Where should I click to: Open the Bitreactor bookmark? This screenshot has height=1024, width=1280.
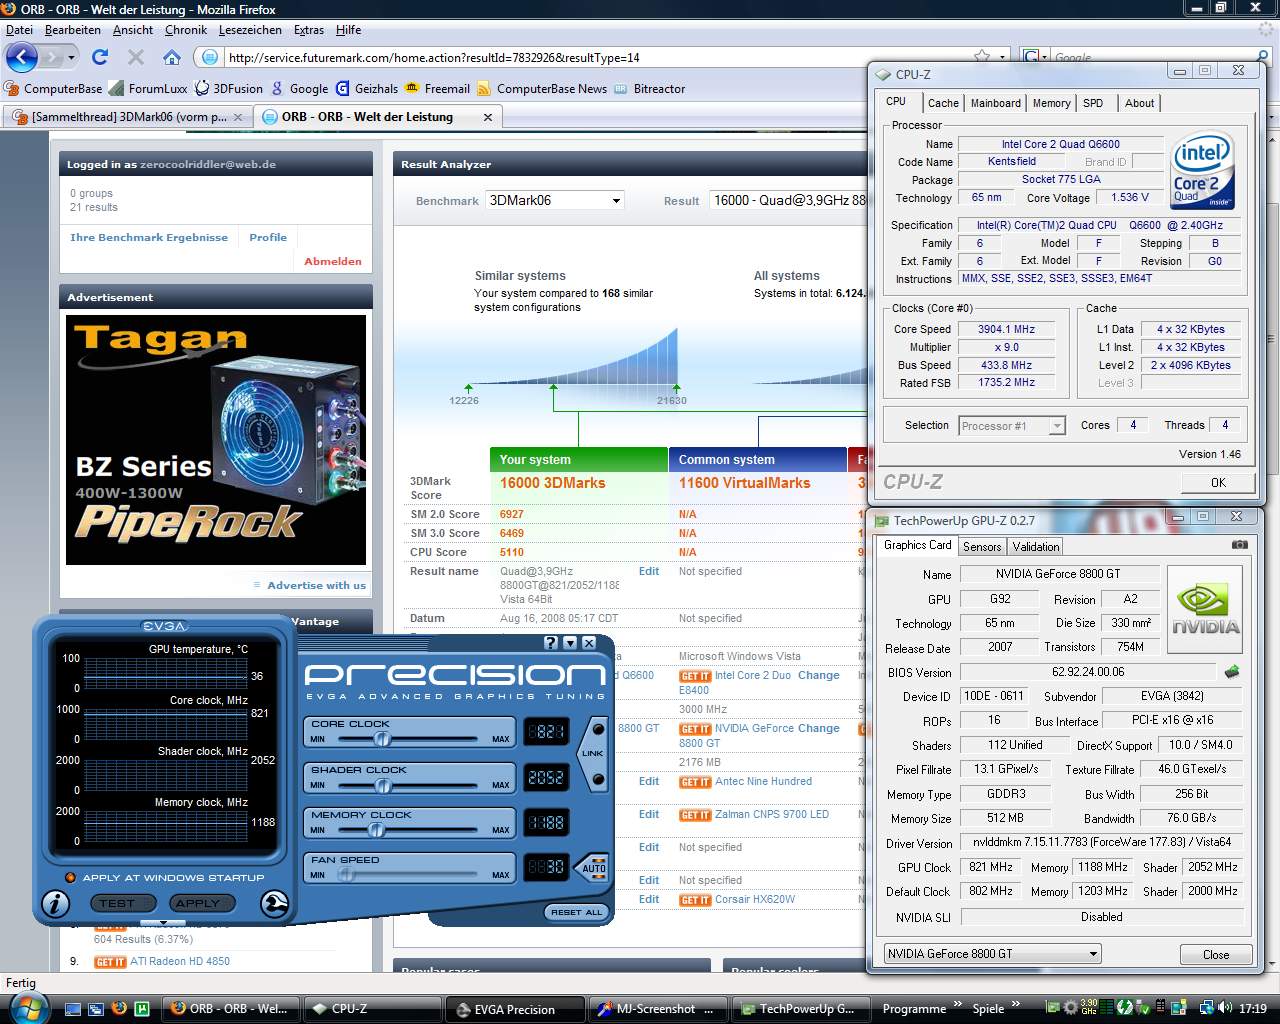[x=650, y=88]
